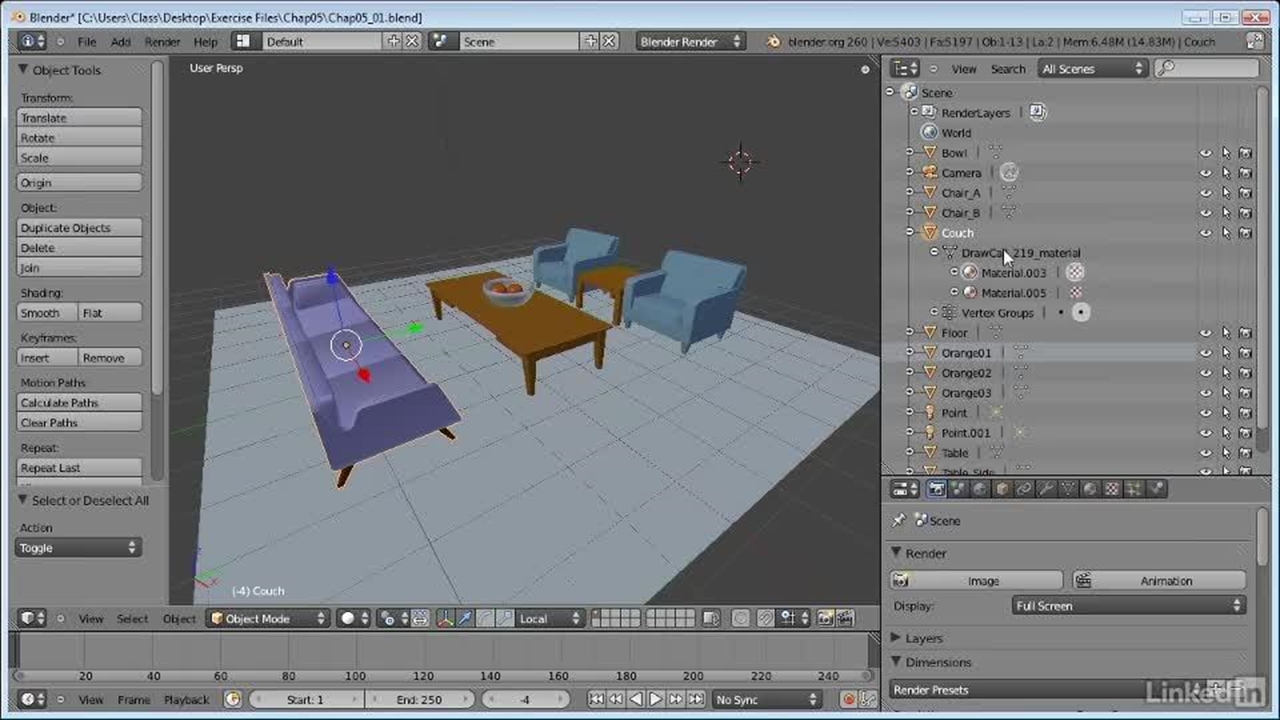Click the Point lamp icon in outliner

tap(930, 413)
